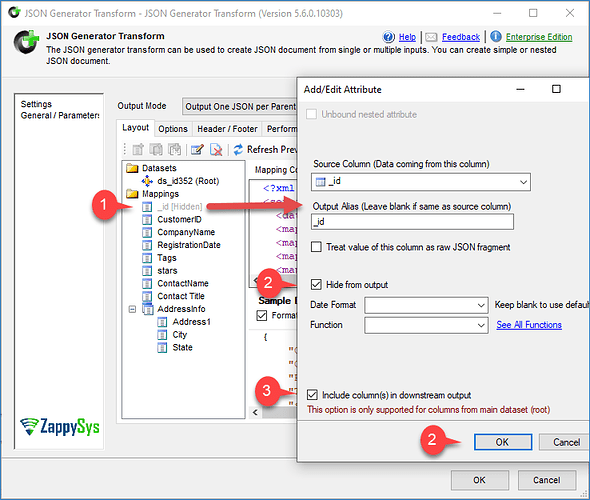Click the State column icon
The width and height of the screenshot is (590, 500).
pyautogui.click(x=162, y=348)
